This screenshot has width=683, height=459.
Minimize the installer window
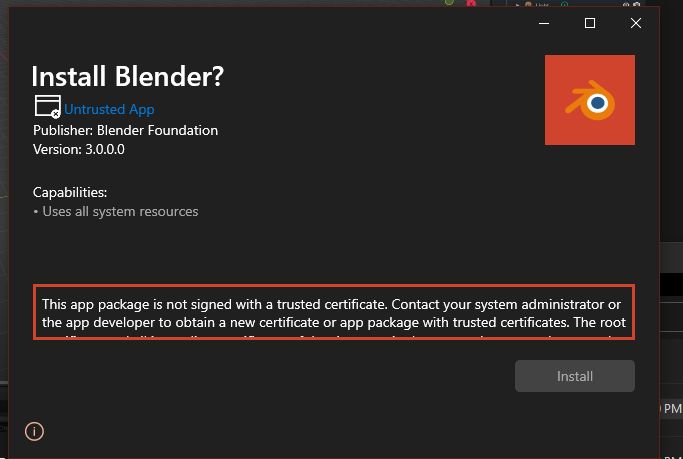(544, 23)
